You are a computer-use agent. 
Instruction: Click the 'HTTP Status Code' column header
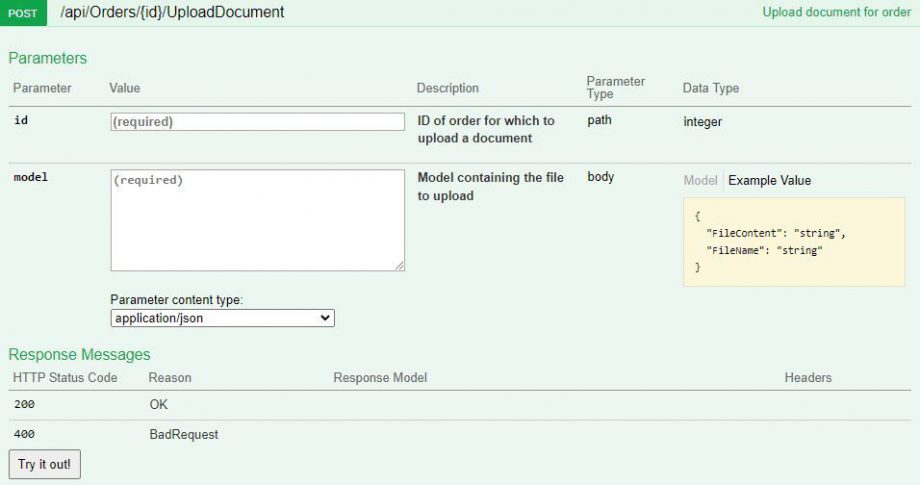pyautogui.click(x=65, y=378)
